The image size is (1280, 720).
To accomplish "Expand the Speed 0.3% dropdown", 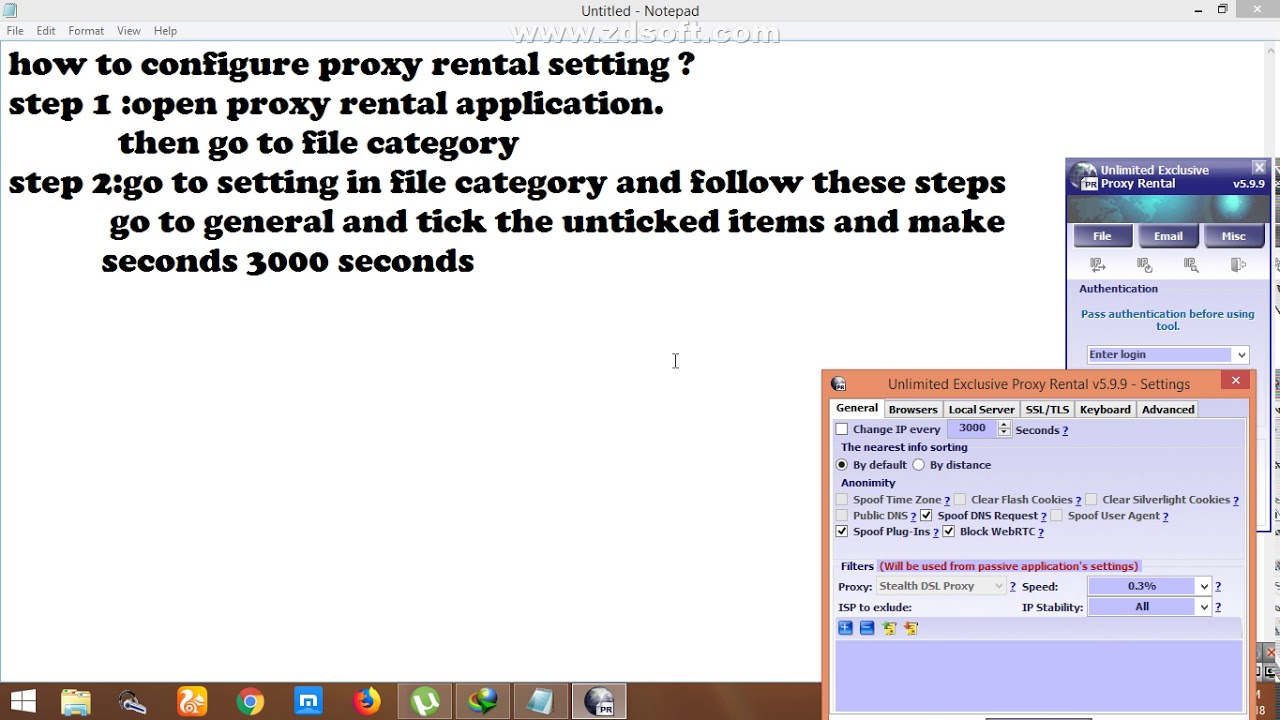I will [x=1204, y=587].
